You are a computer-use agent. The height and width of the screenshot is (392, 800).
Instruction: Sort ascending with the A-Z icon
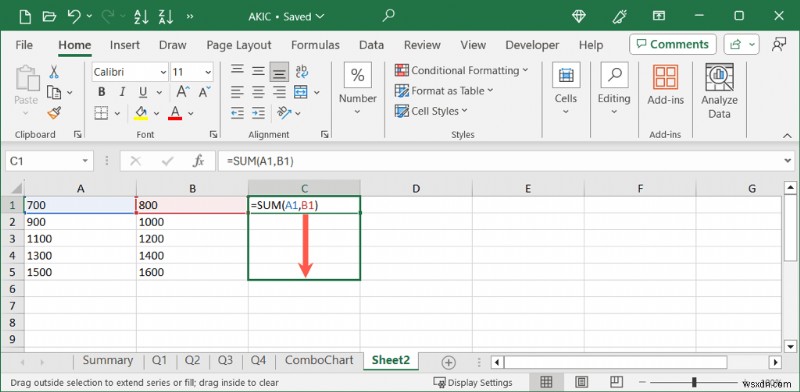click(x=141, y=16)
